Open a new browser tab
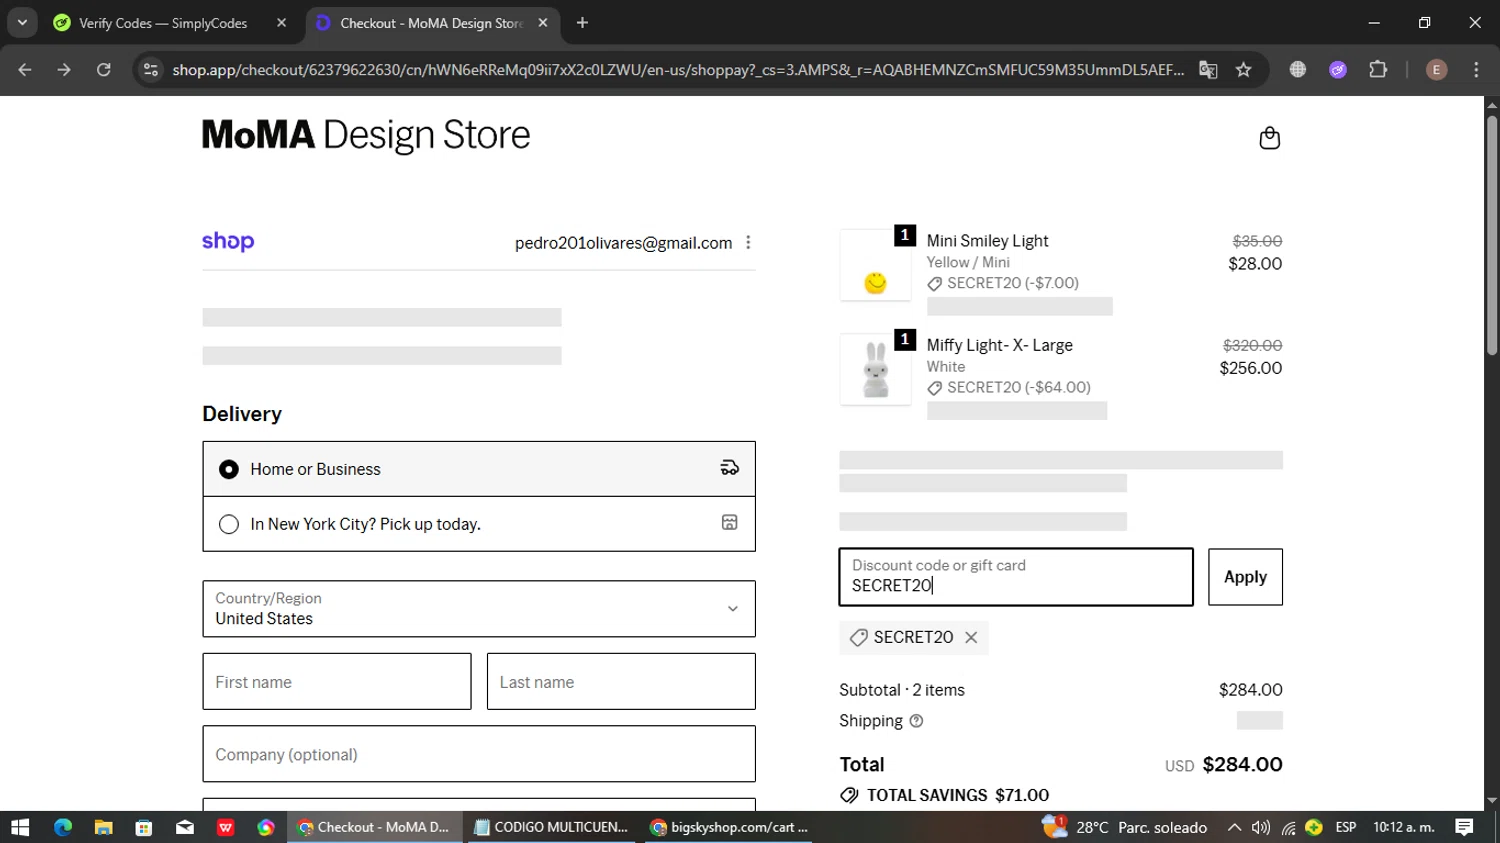 pyautogui.click(x=582, y=23)
